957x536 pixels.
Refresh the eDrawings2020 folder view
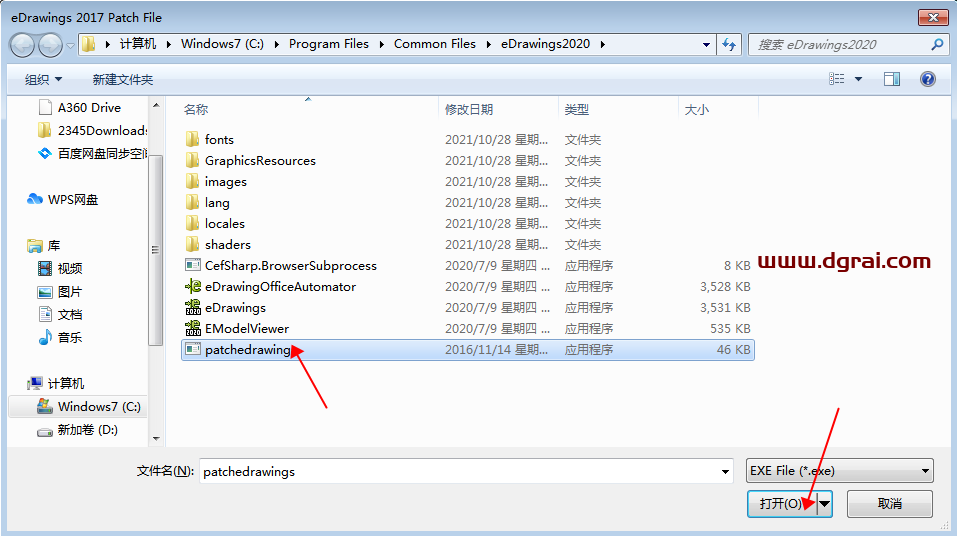coord(729,45)
